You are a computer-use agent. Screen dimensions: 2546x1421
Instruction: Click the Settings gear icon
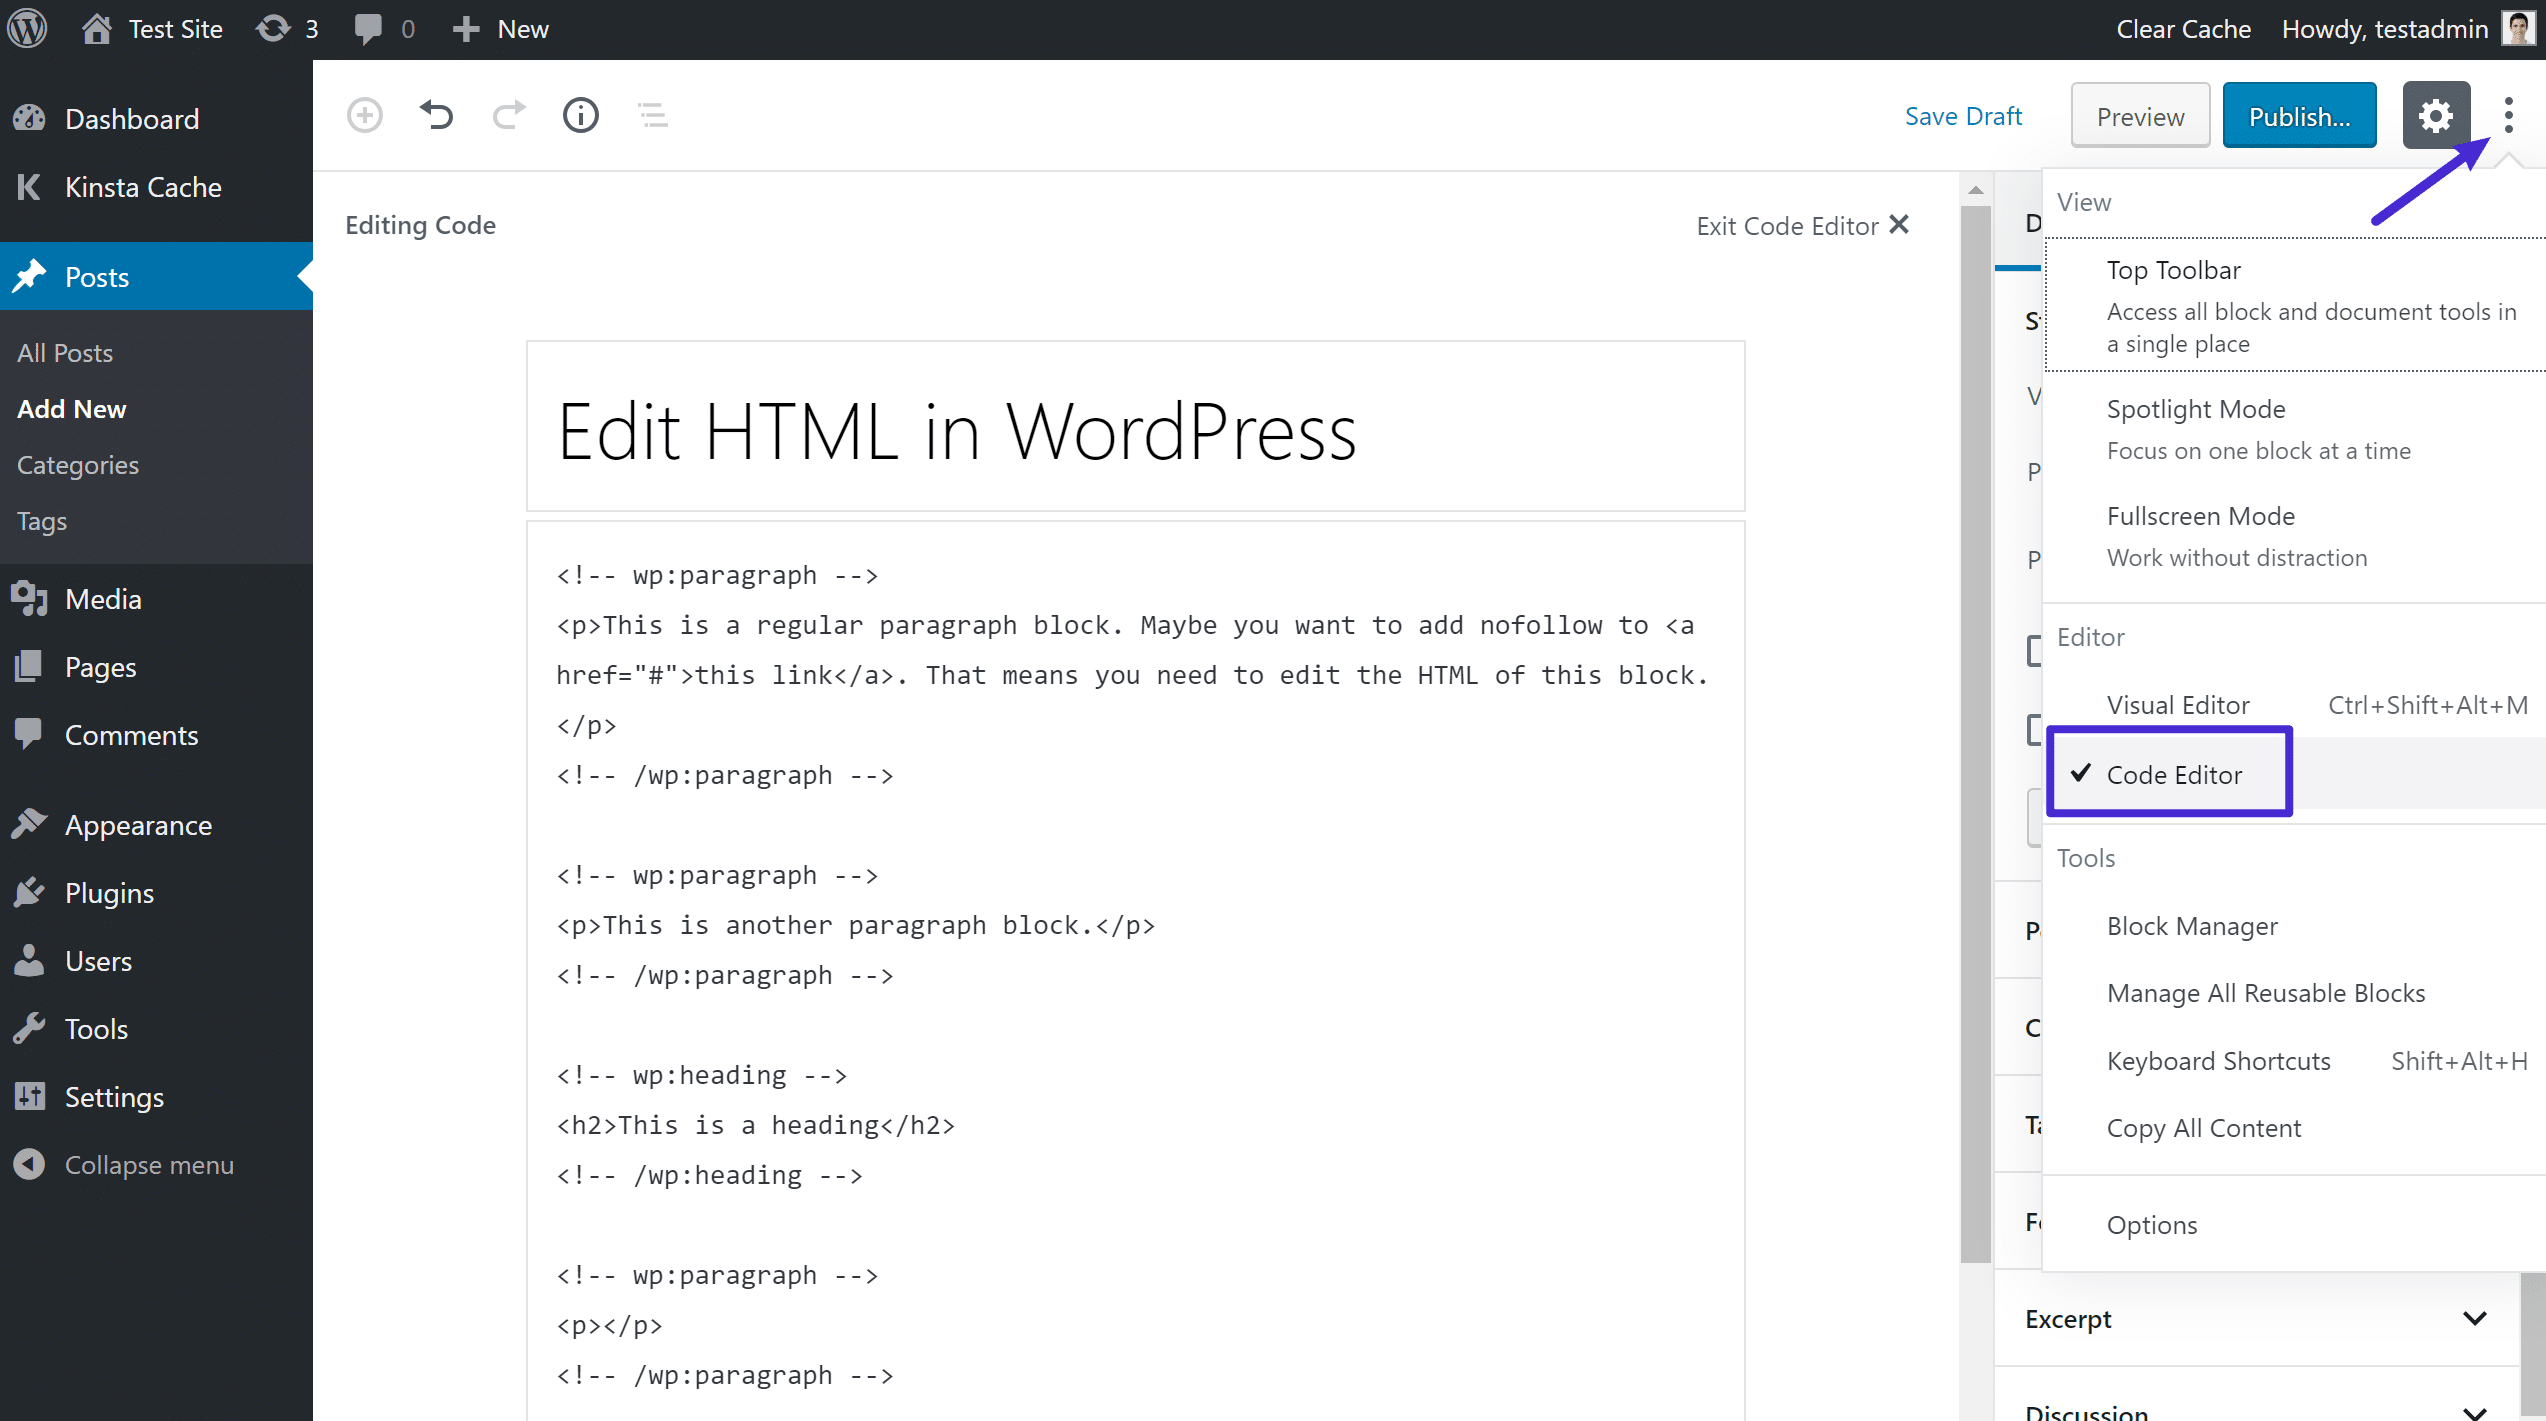2436,114
